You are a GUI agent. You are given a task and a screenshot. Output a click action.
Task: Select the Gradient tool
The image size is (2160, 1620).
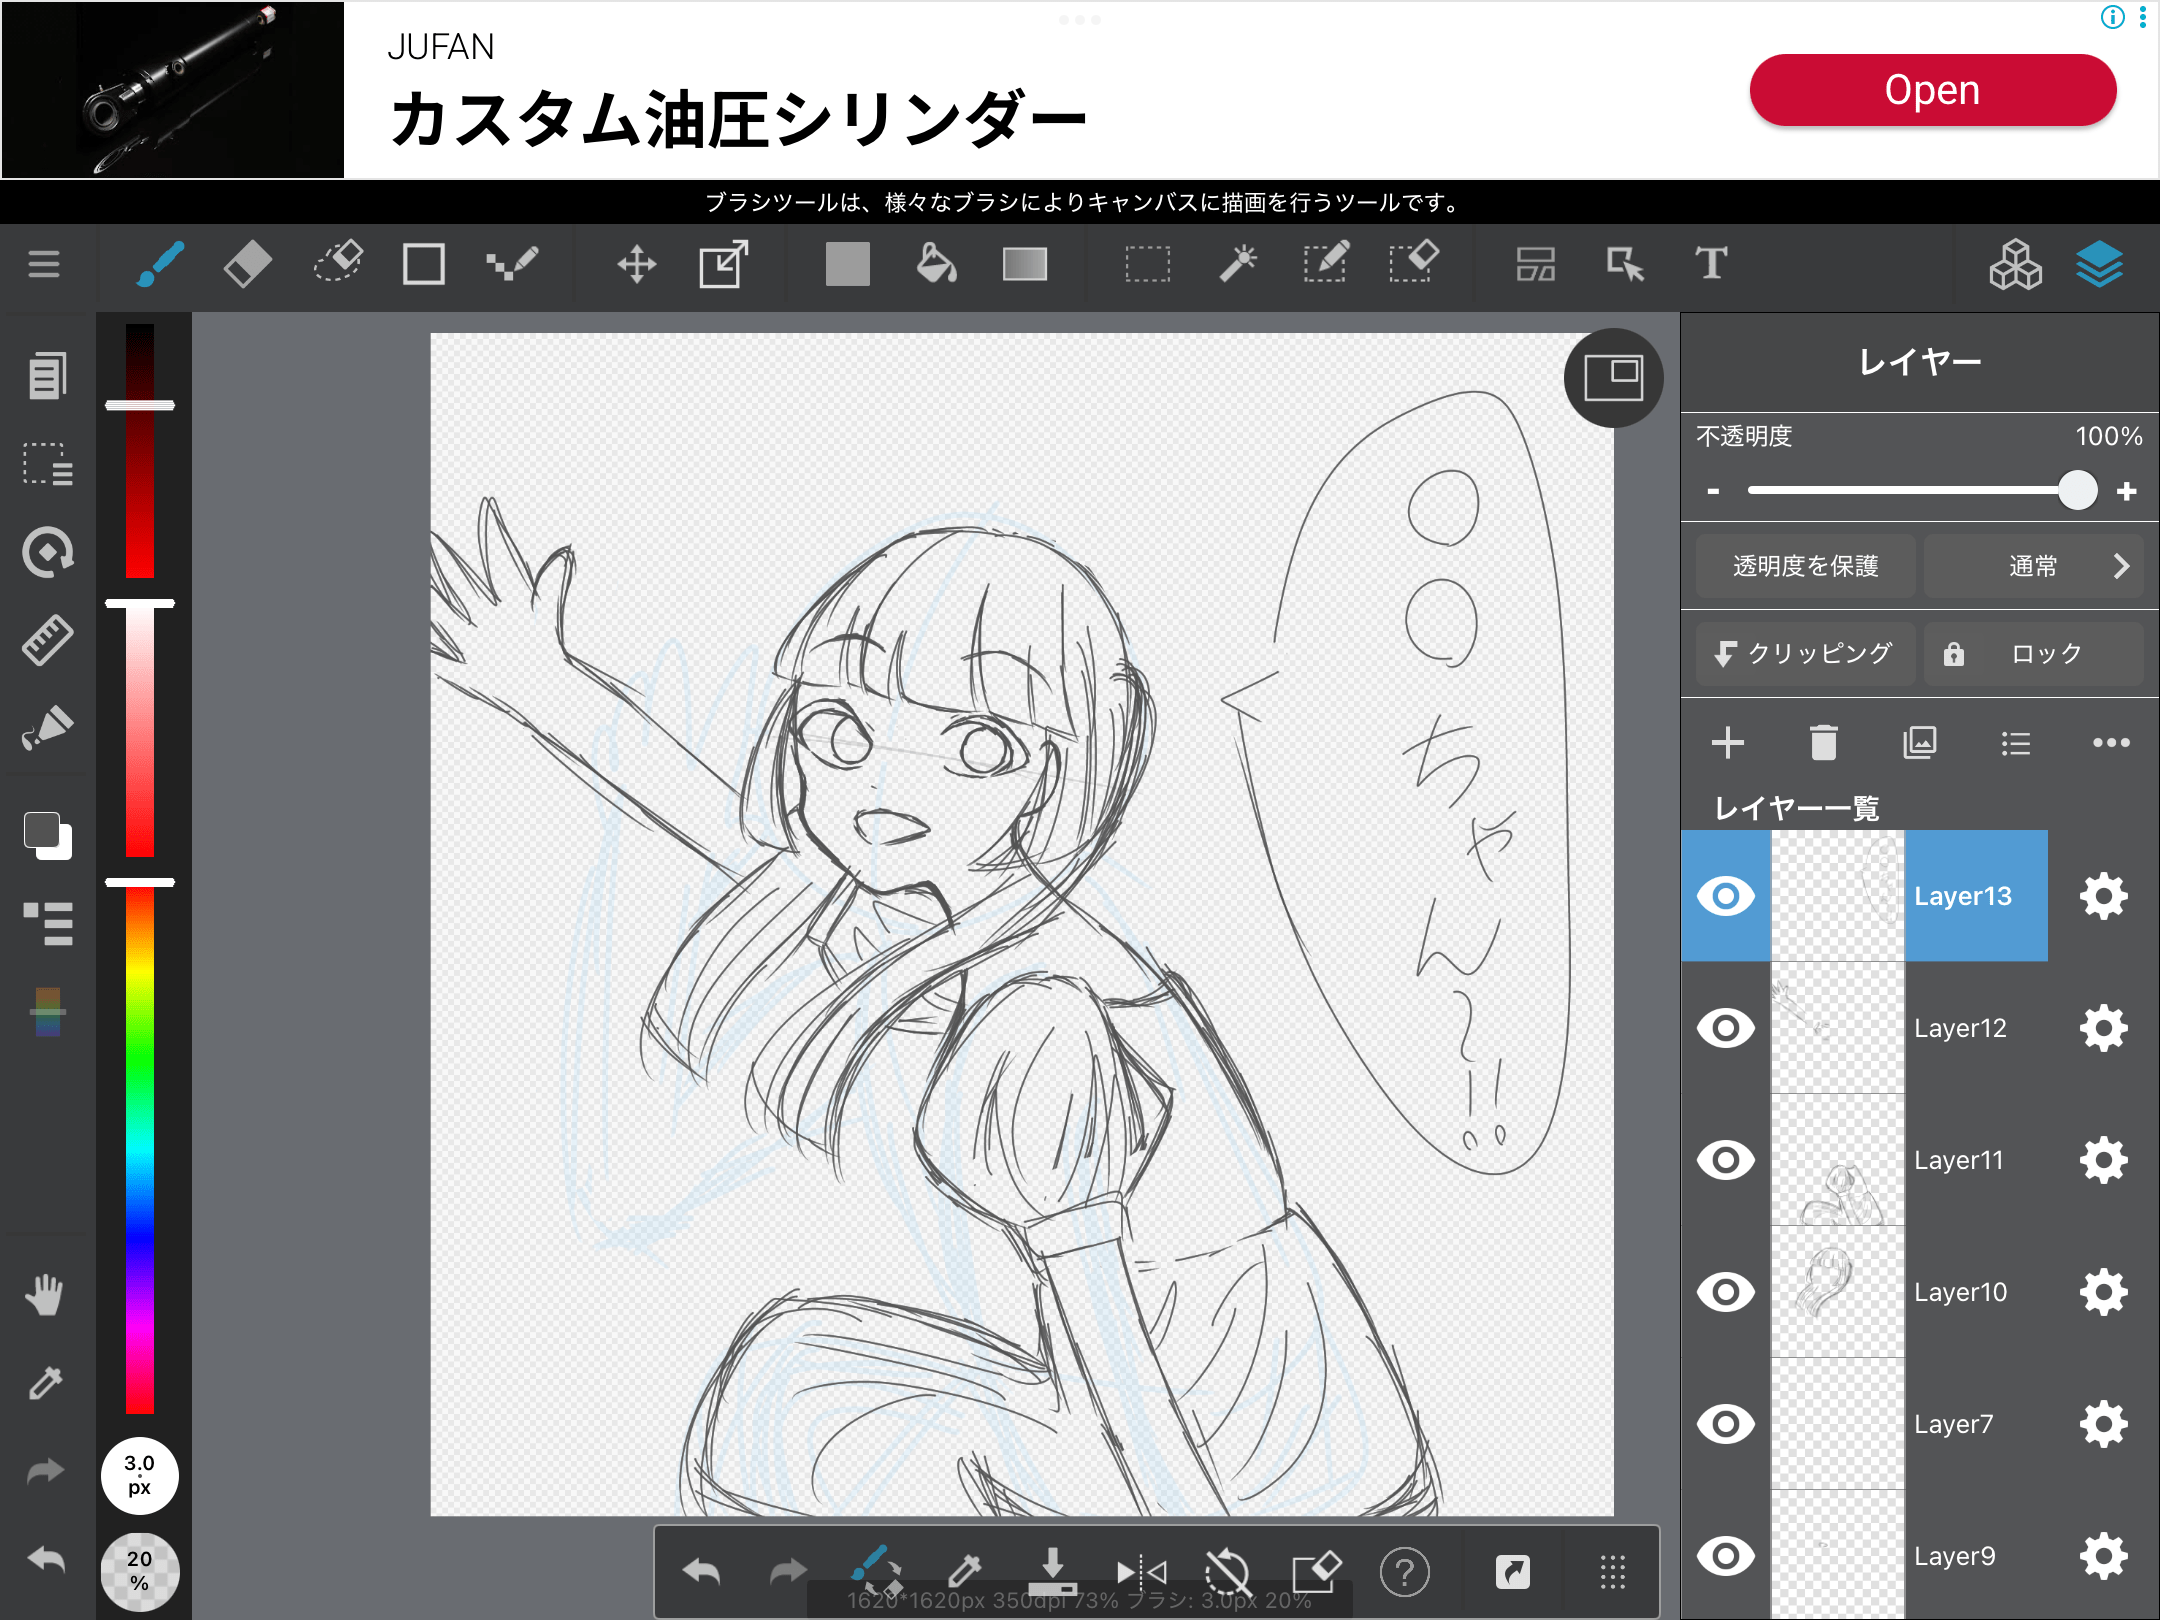(x=1024, y=265)
